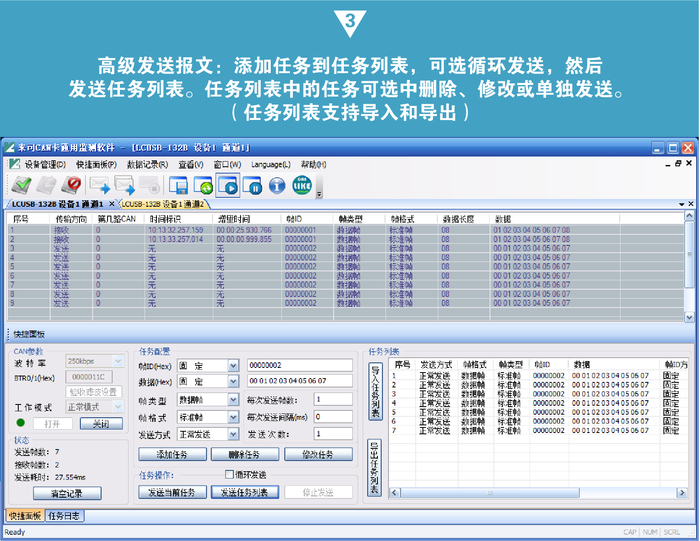The height and width of the screenshot is (541, 700).
Task: Click the message list vertical scrollbar thumb
Action: coord(689,255)
